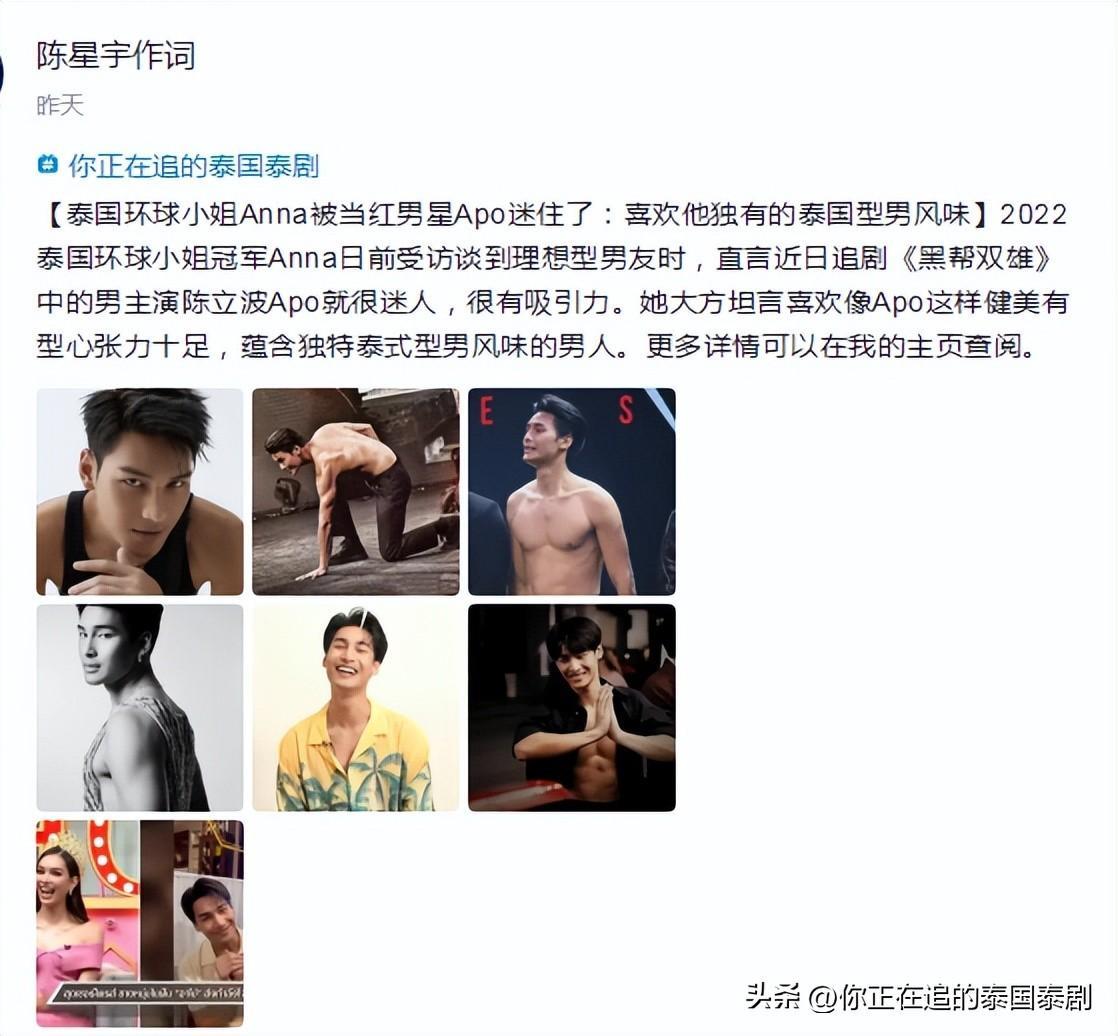Open the black-and-white side profile photo
The image size is (1118, 1036).
point(140,708)
